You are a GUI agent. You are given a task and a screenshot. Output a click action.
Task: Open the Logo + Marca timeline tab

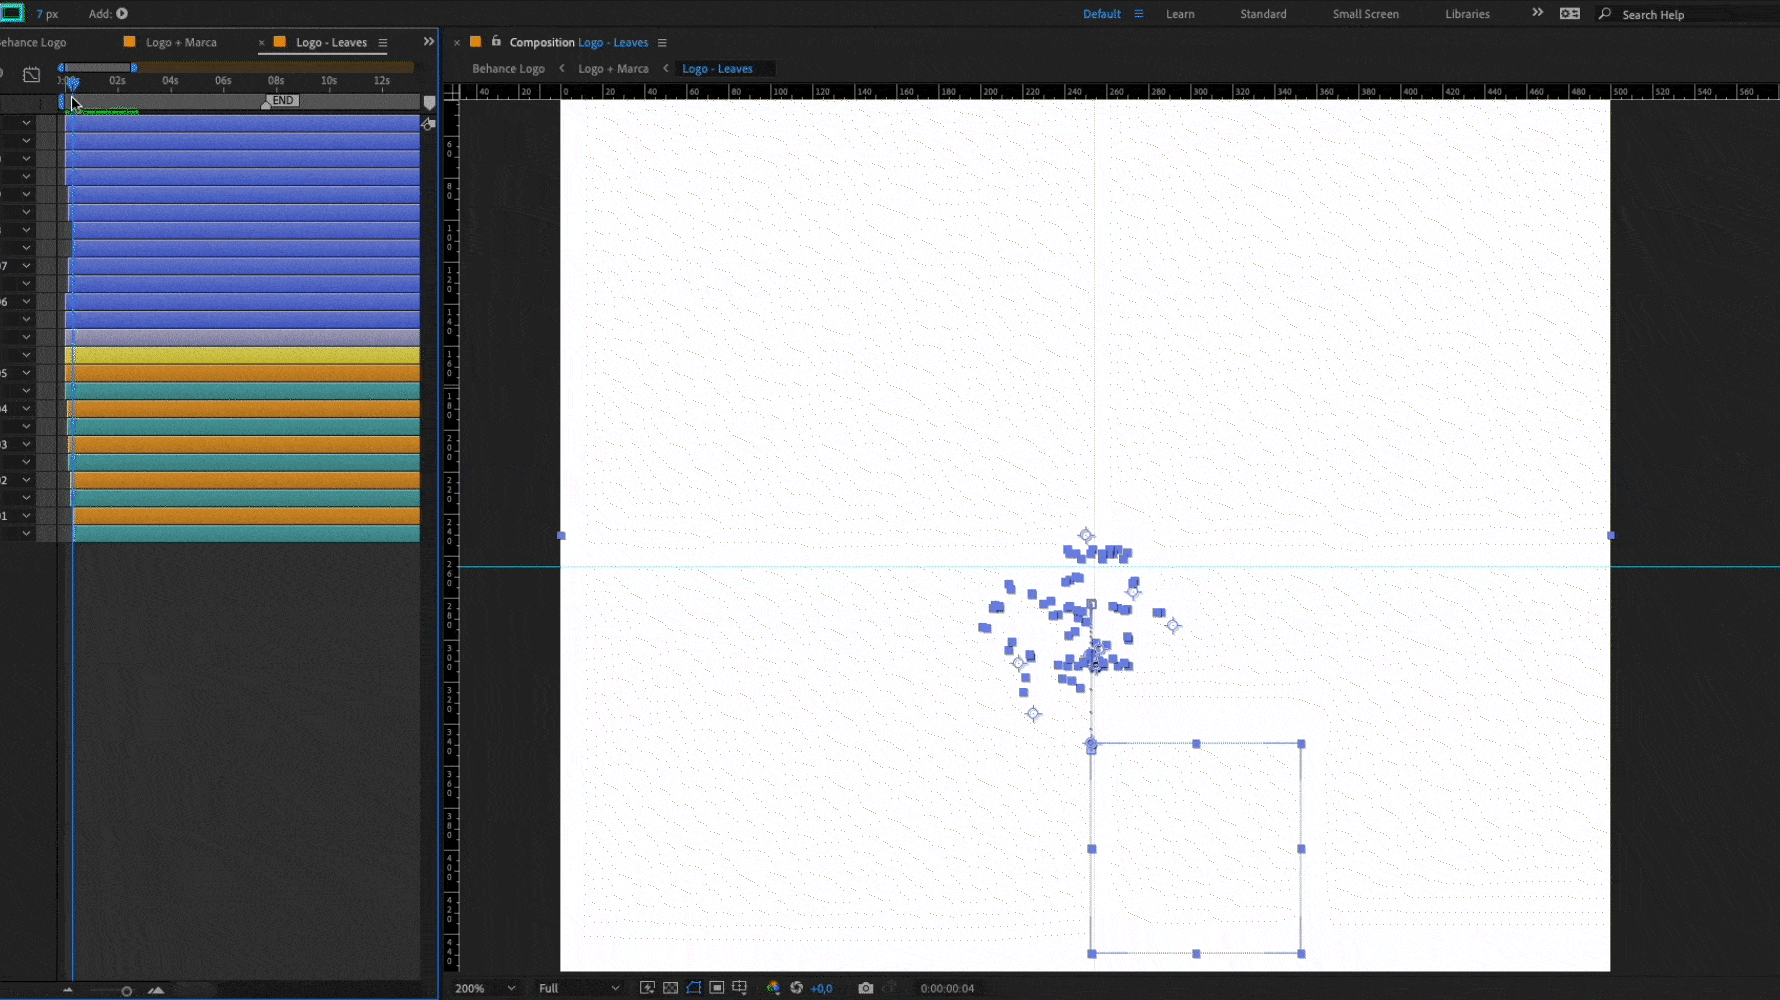coord(181,42)
